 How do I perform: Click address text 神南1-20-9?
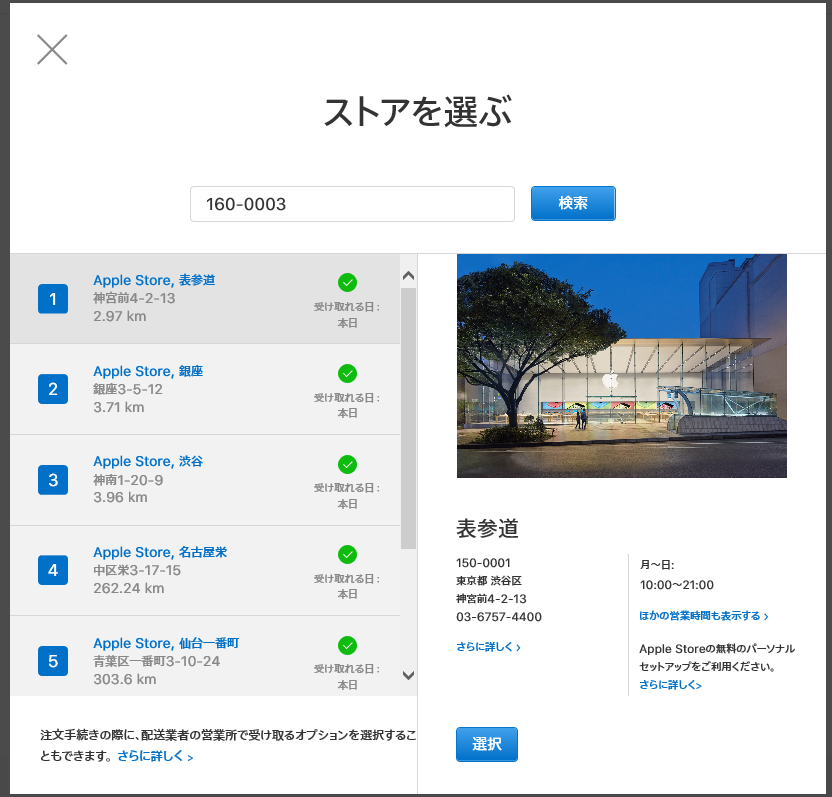128,480
